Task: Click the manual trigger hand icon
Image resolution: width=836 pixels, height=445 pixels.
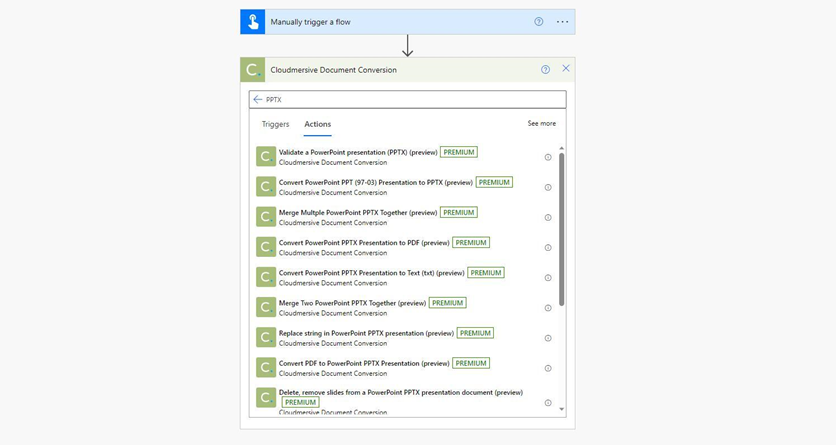Action: tap(252, 22)
